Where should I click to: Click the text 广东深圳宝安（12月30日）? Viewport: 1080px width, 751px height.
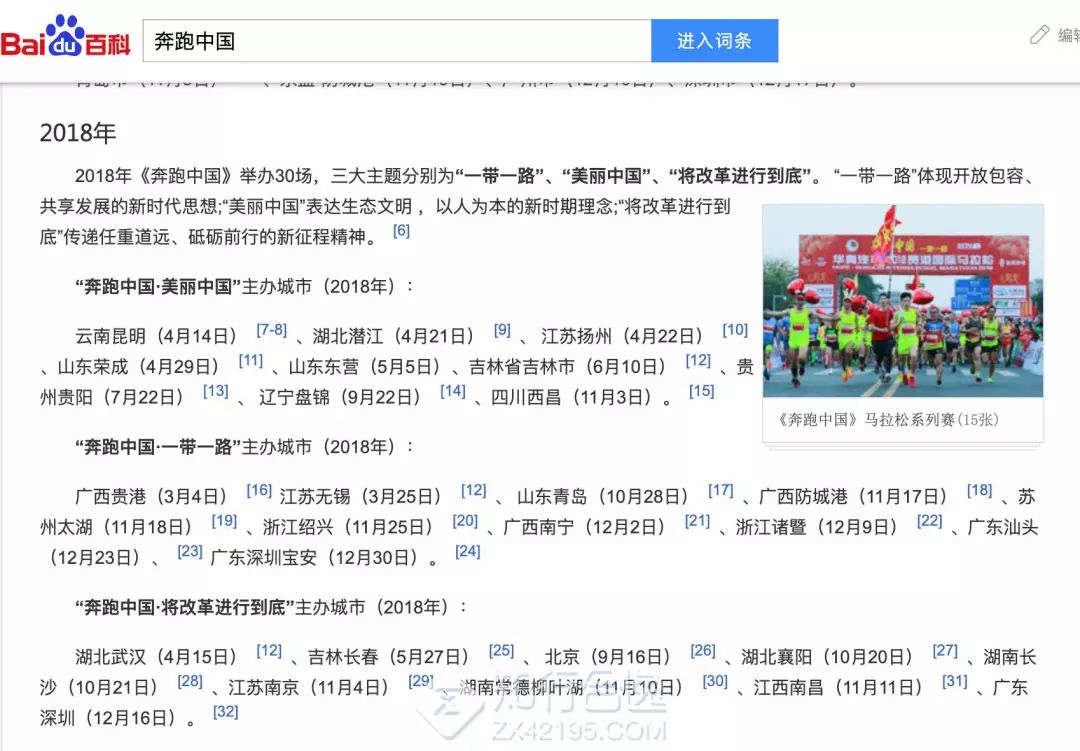[x=315, y=557]
